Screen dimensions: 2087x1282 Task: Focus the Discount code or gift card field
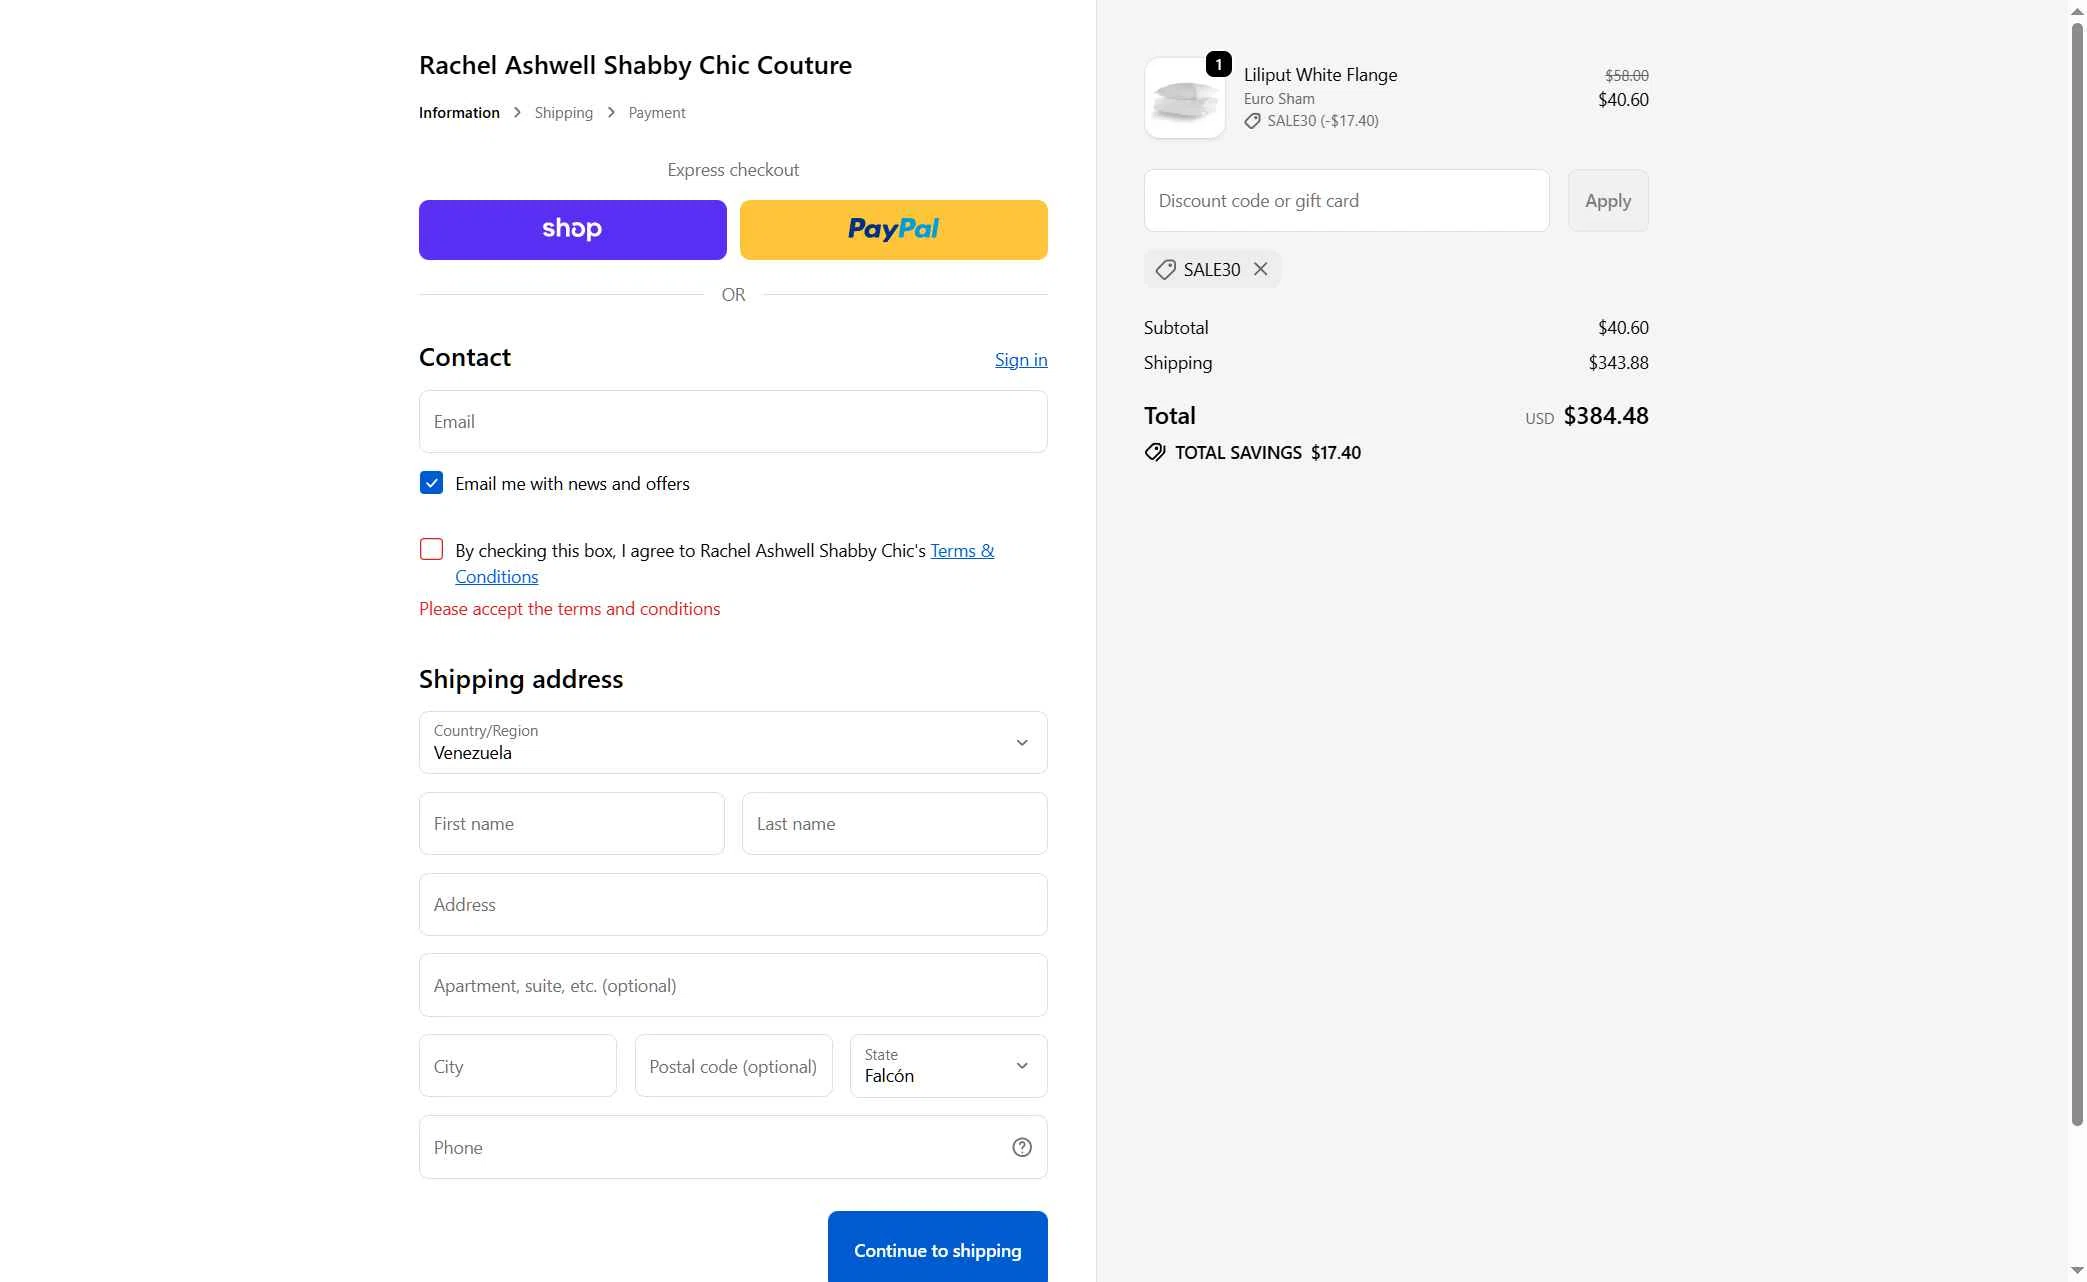click(x=1346, y=201)
